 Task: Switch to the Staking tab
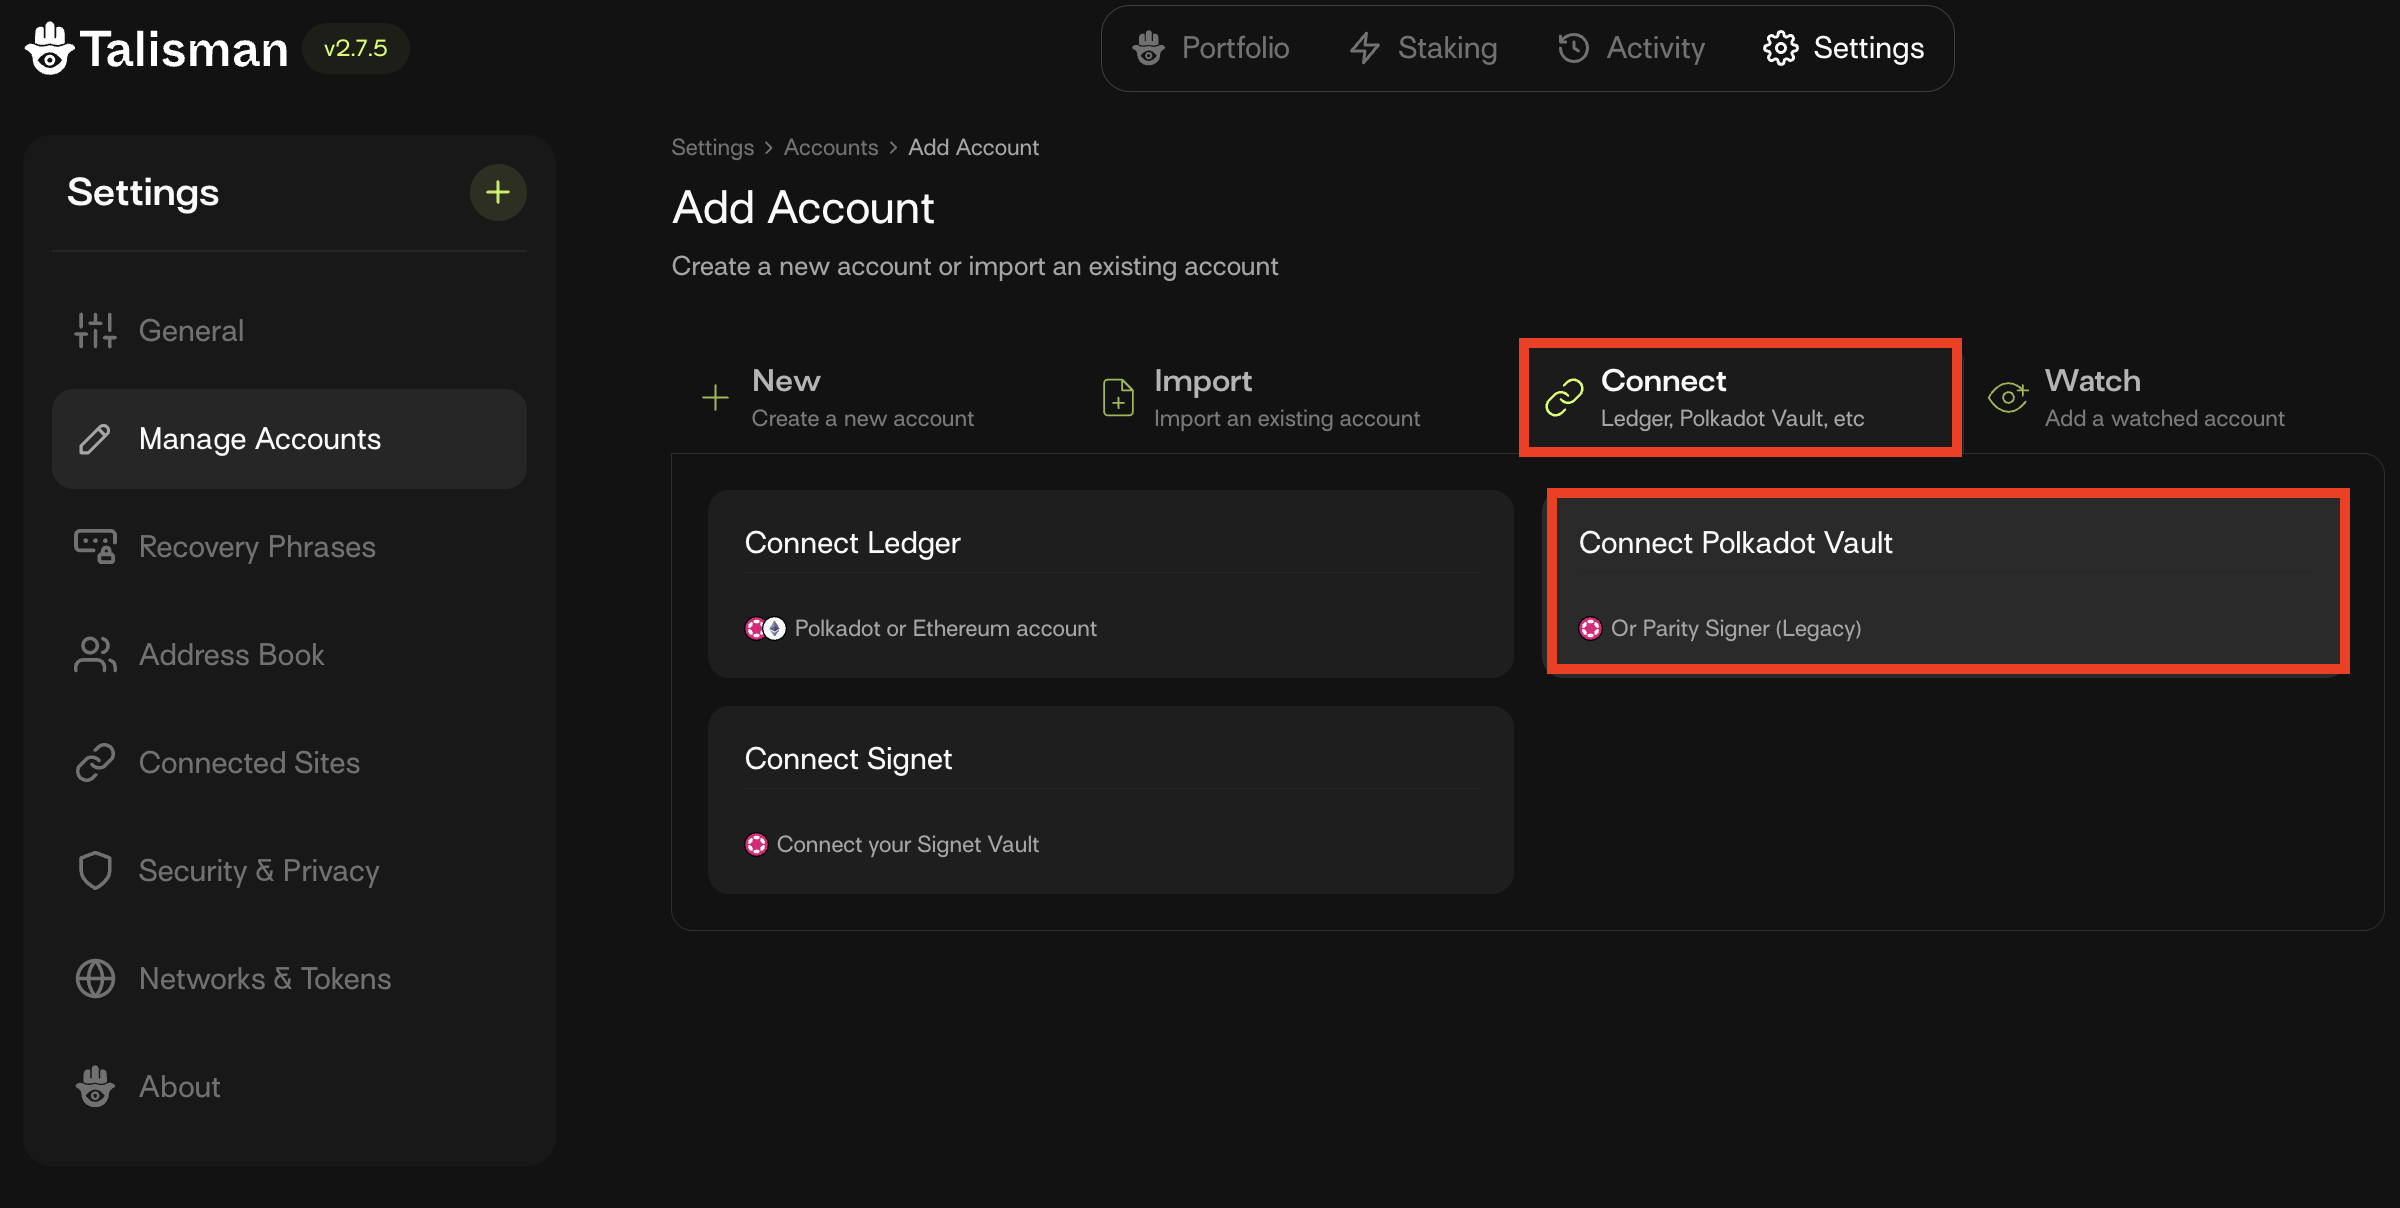tap(1424, 48)
